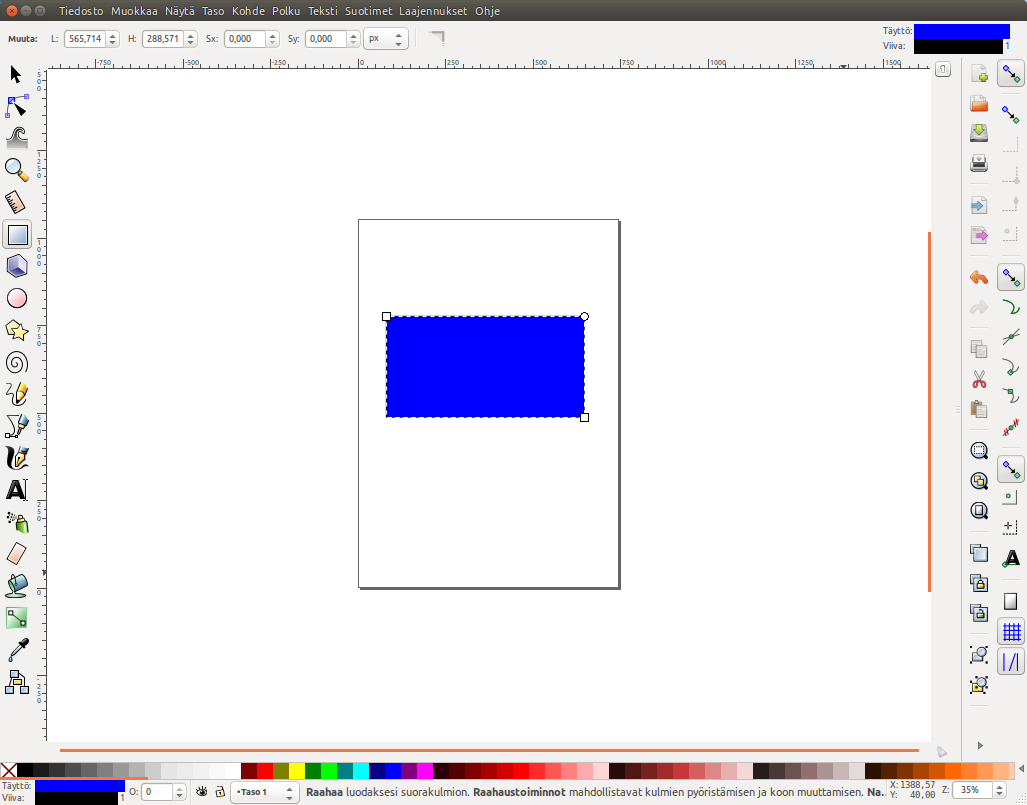1027x805 pixels.
Task: Click the Undo arrow icon
Action: click(x=979, y=277)
